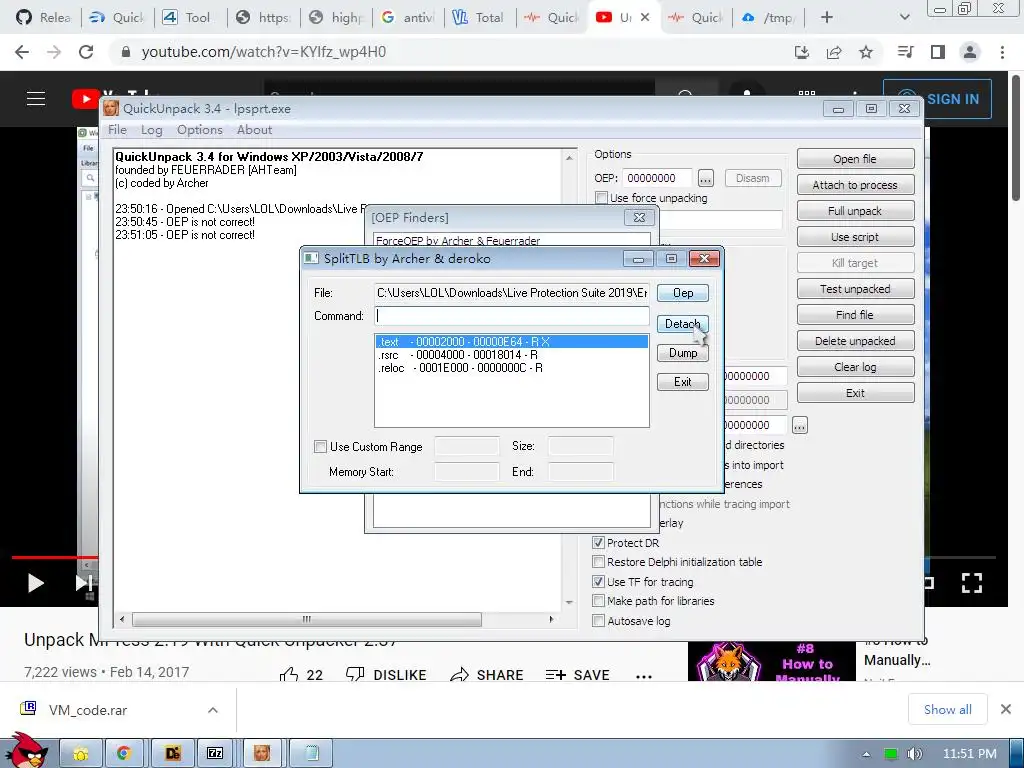Click the Clear log button
Image resolution: width=1024 pixels, height=768 pixels.
click(856, 367)
